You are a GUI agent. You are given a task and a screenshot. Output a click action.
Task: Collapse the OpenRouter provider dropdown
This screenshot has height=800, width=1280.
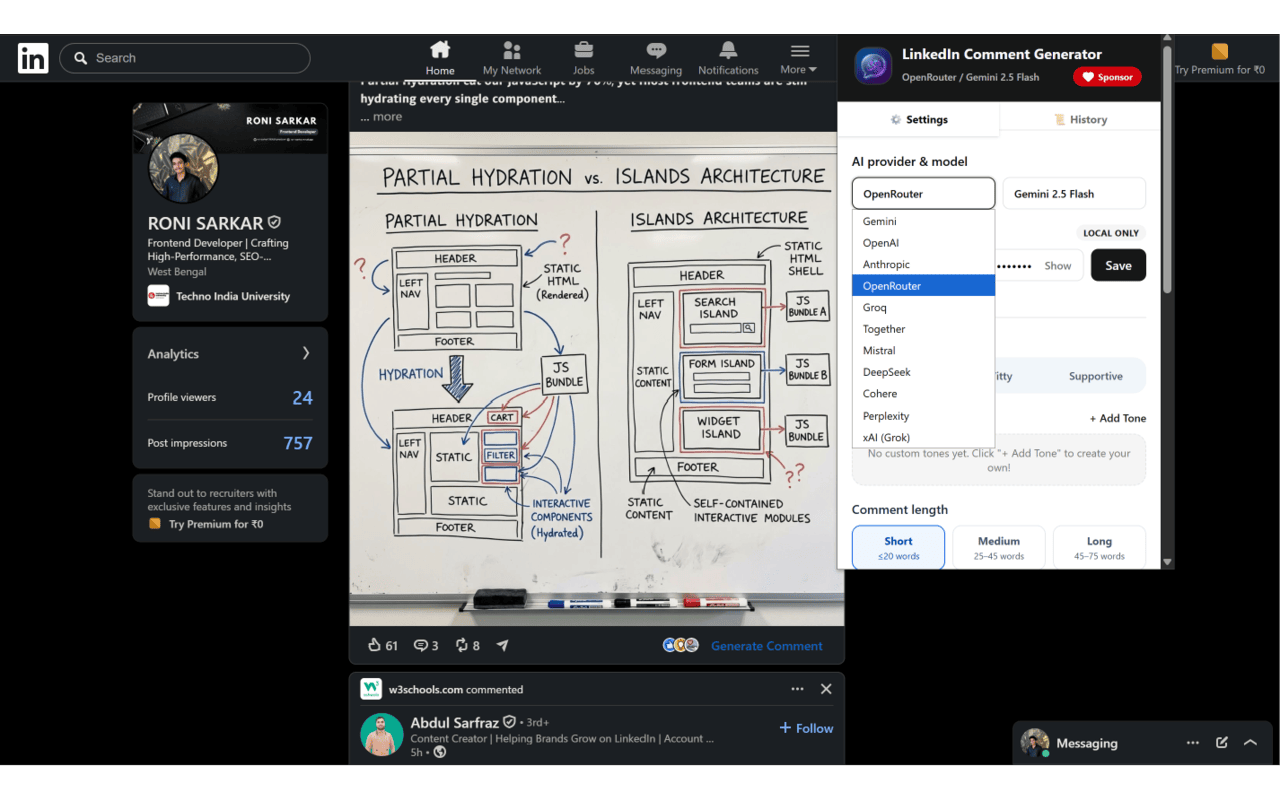click(x=924, y=194)
